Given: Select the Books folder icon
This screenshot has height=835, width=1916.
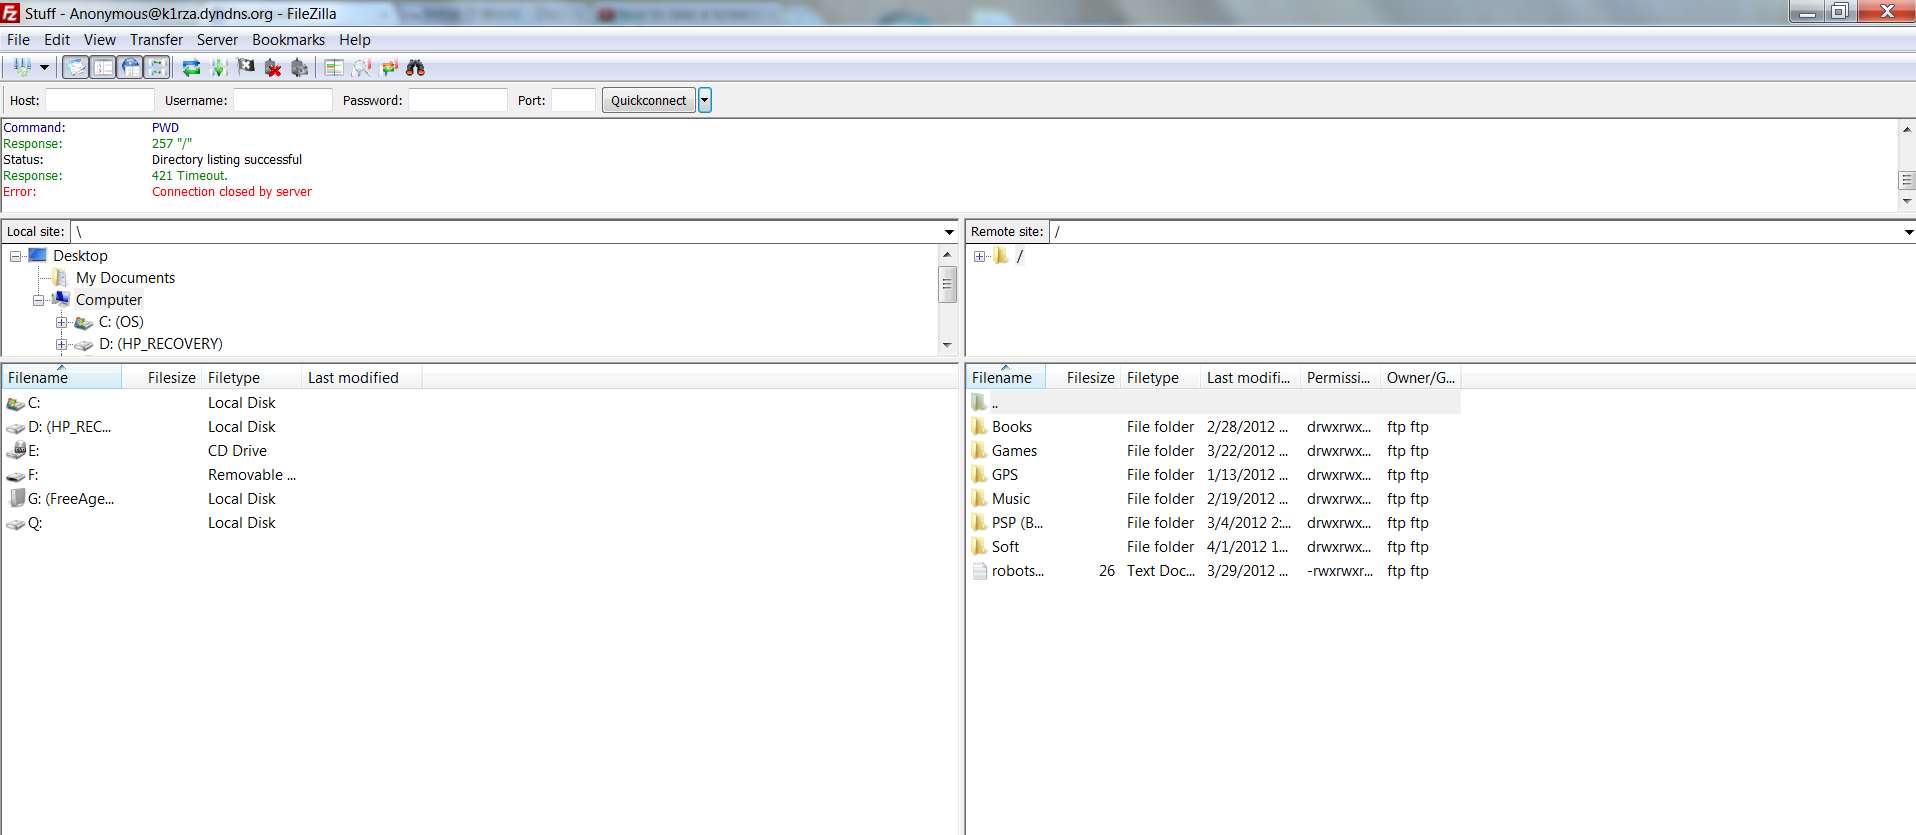Looking at the screenshot, I should click(x=979, y=426).
